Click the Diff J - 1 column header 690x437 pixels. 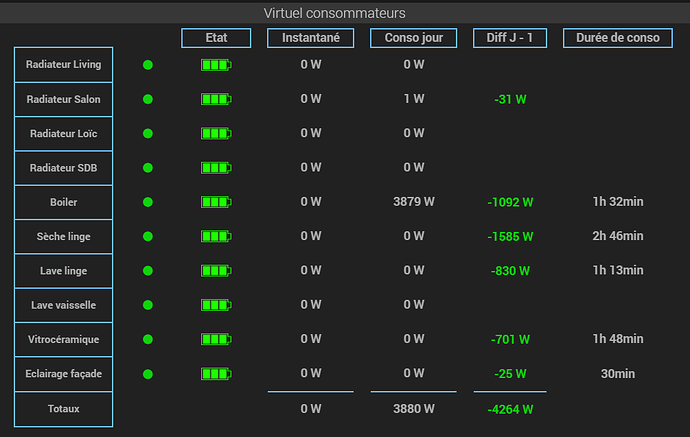[x=510, y=38]
